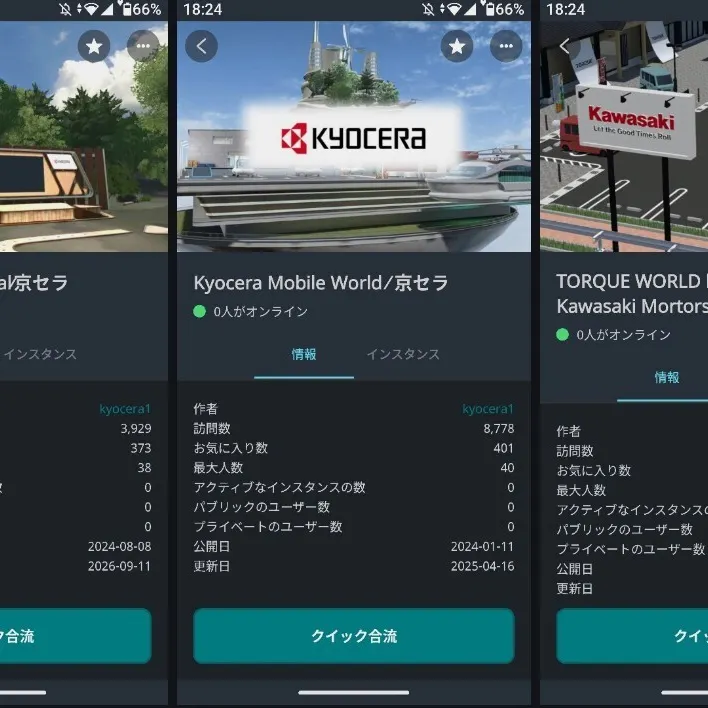Tap クイック合流 button for Kyocera Mobile World
This screenshot has height=708, width=708.
tap(354, 636)
